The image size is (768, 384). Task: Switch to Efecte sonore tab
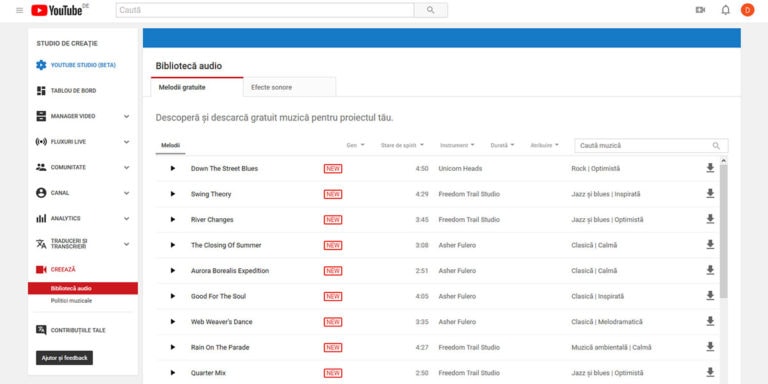pos(289,87)
